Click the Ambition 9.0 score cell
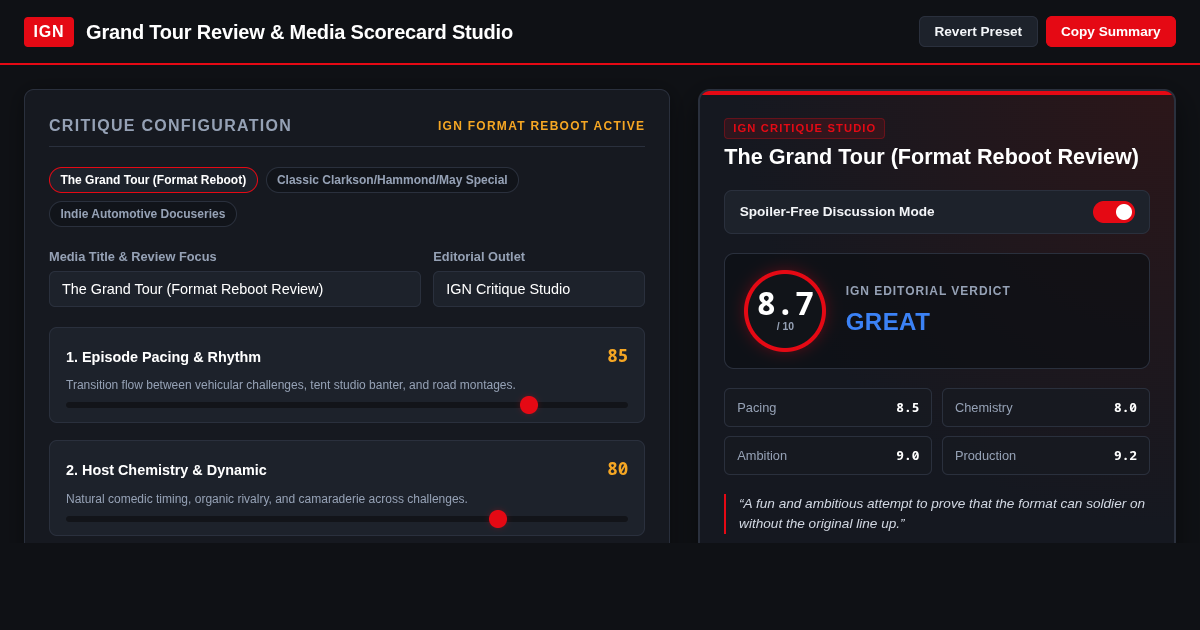1200x630 pixels. [828, 456]
